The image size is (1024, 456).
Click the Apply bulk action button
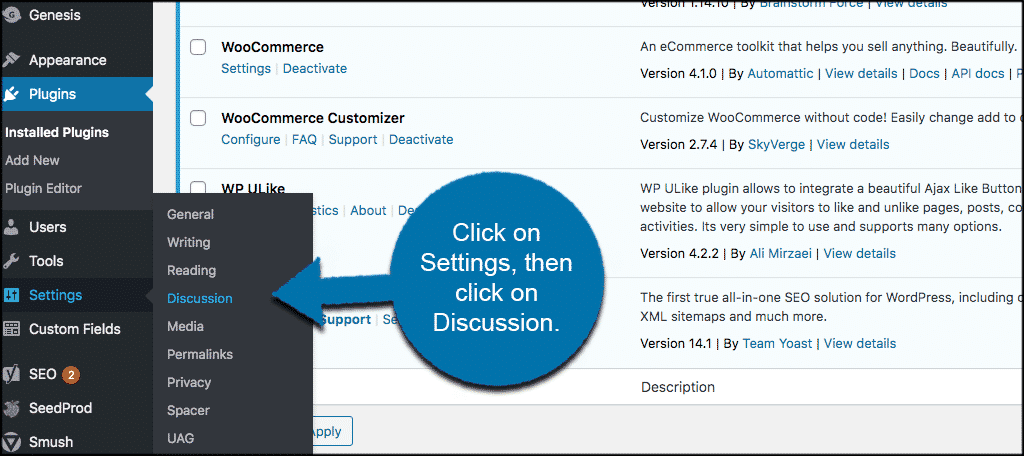click(x=333, y=432)
